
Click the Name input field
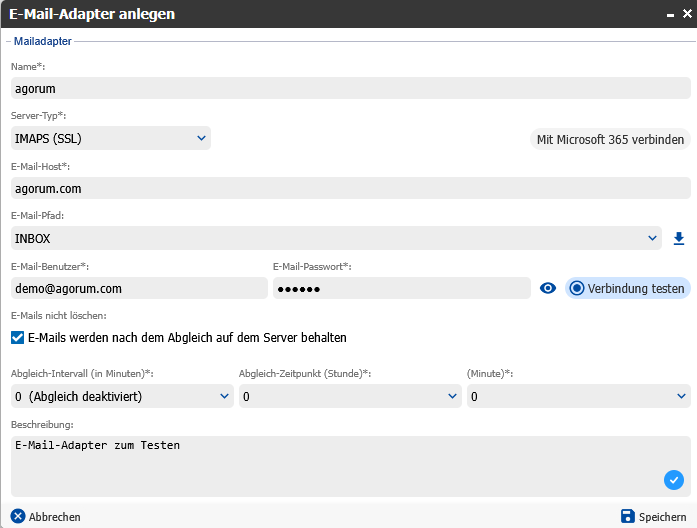(x=350, y=88)
